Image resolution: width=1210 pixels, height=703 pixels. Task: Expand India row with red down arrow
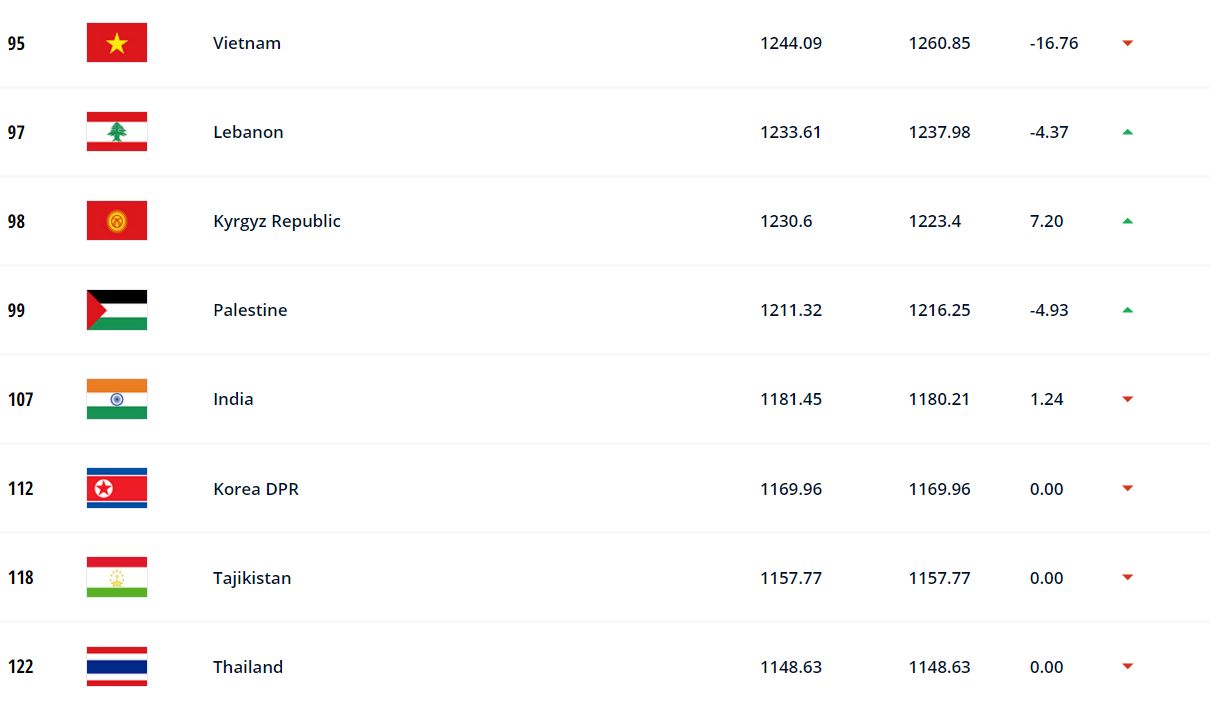coord(1127,399)
